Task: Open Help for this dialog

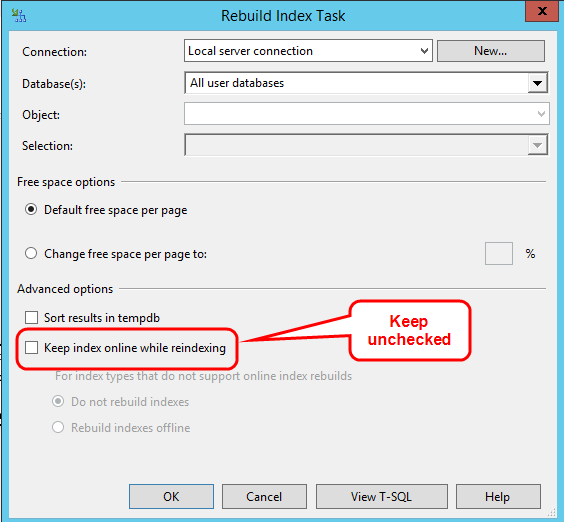Action: [498, 496]
